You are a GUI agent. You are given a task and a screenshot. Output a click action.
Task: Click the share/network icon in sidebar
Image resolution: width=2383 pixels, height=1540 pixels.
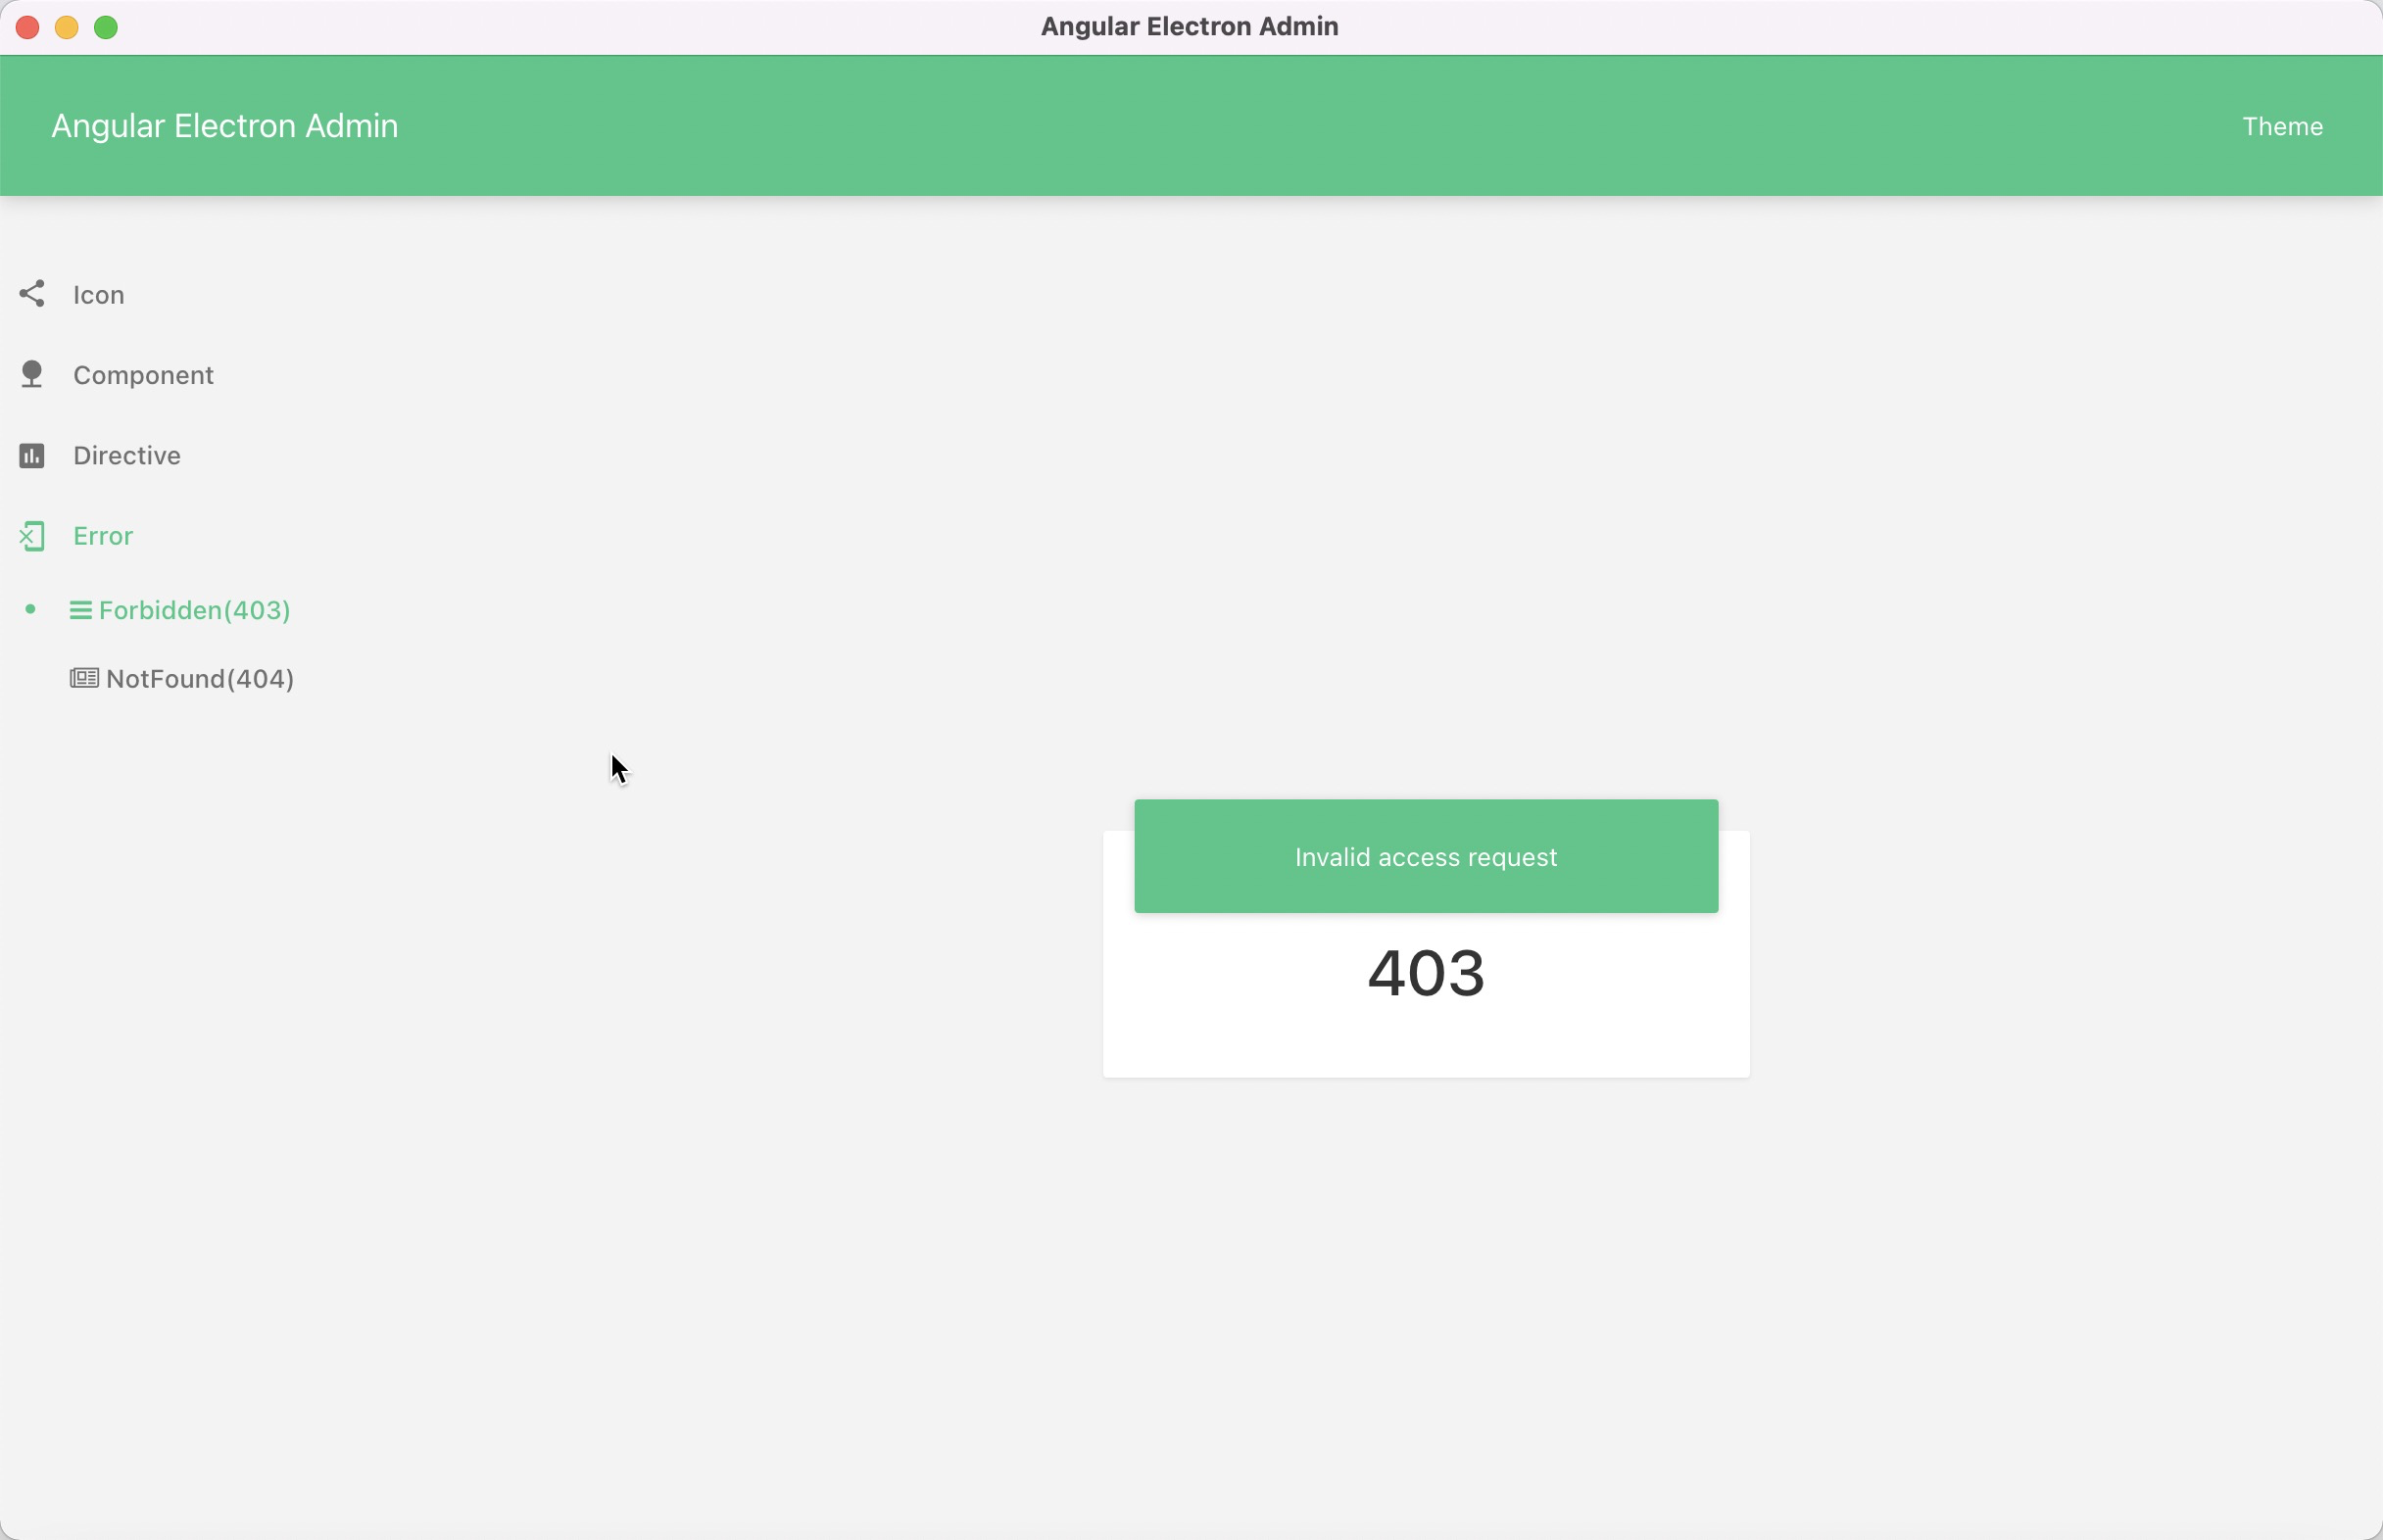(x=31, y=294)
